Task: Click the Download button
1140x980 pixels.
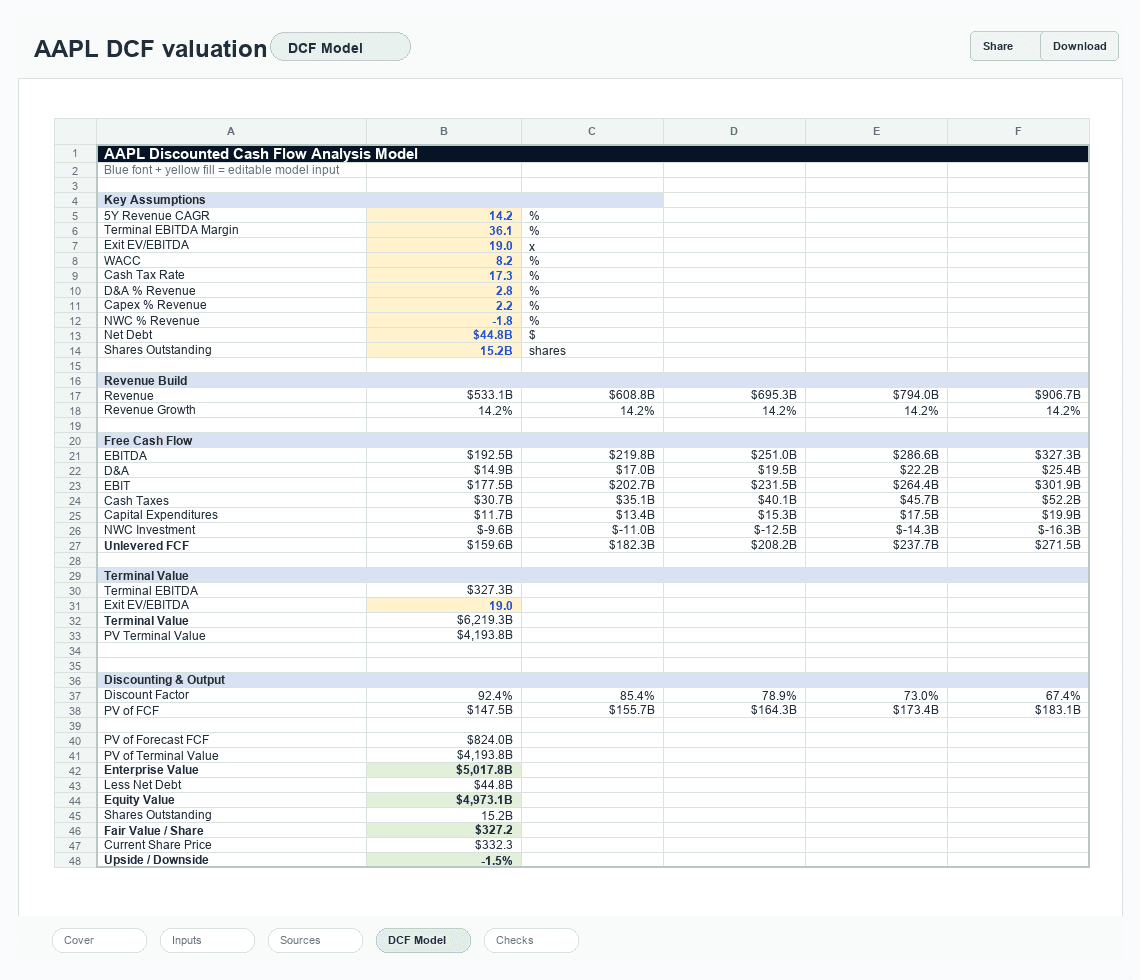Action: tap(1080, 47)
